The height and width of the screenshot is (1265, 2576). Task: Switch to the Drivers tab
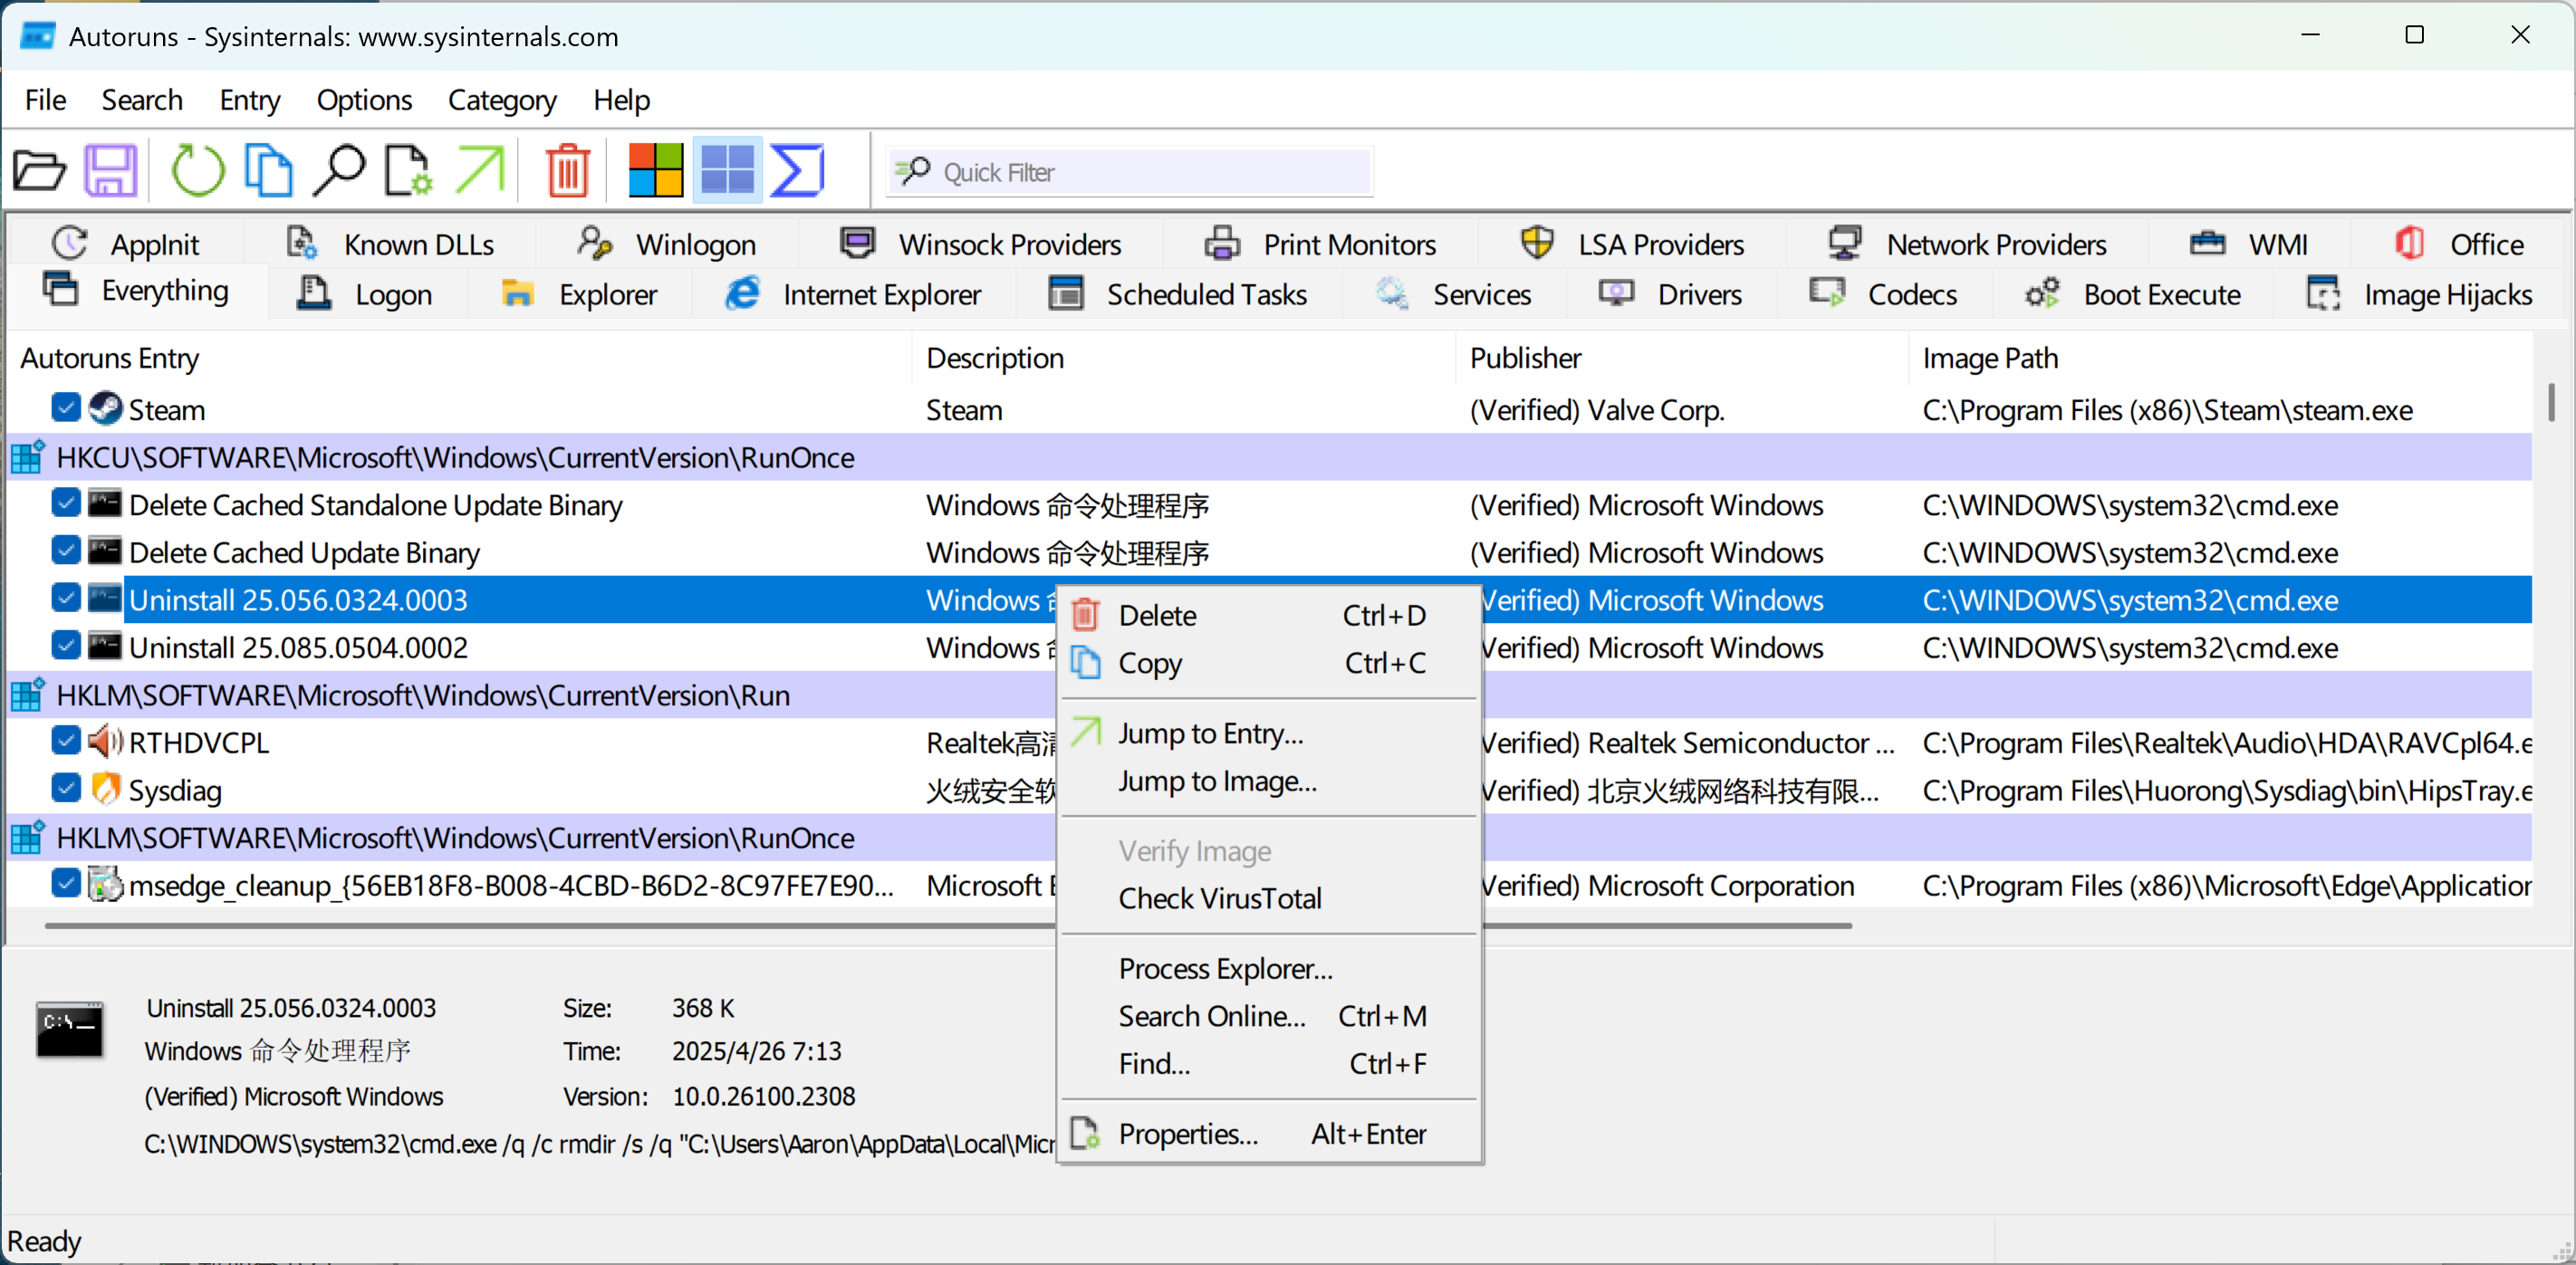[1670, 294]
